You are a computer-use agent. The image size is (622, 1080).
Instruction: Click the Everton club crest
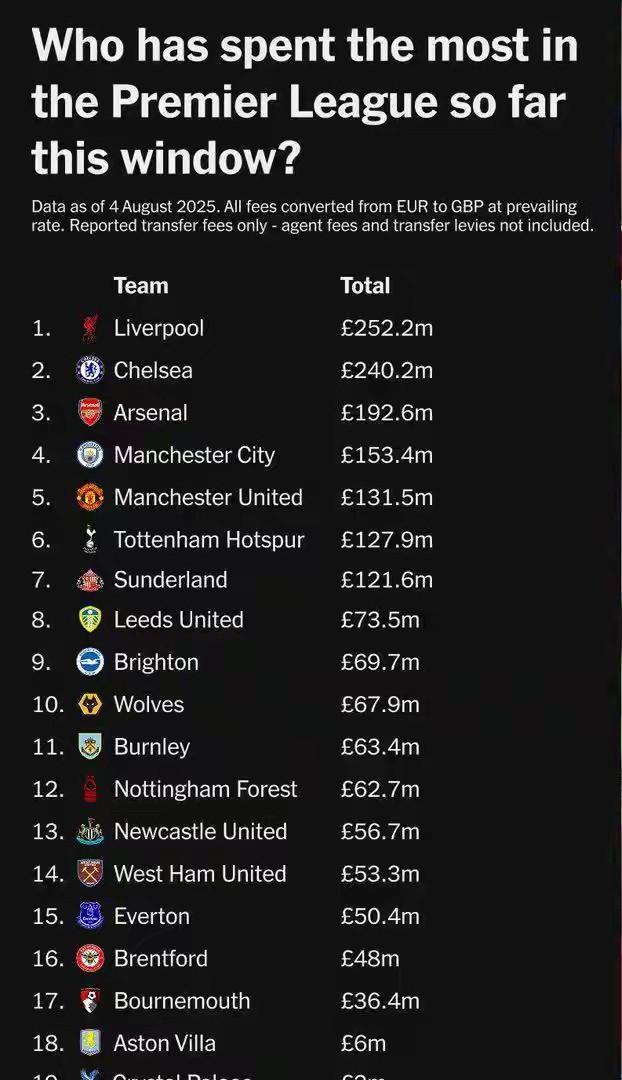pyautogui.click(x=90, y=916)
